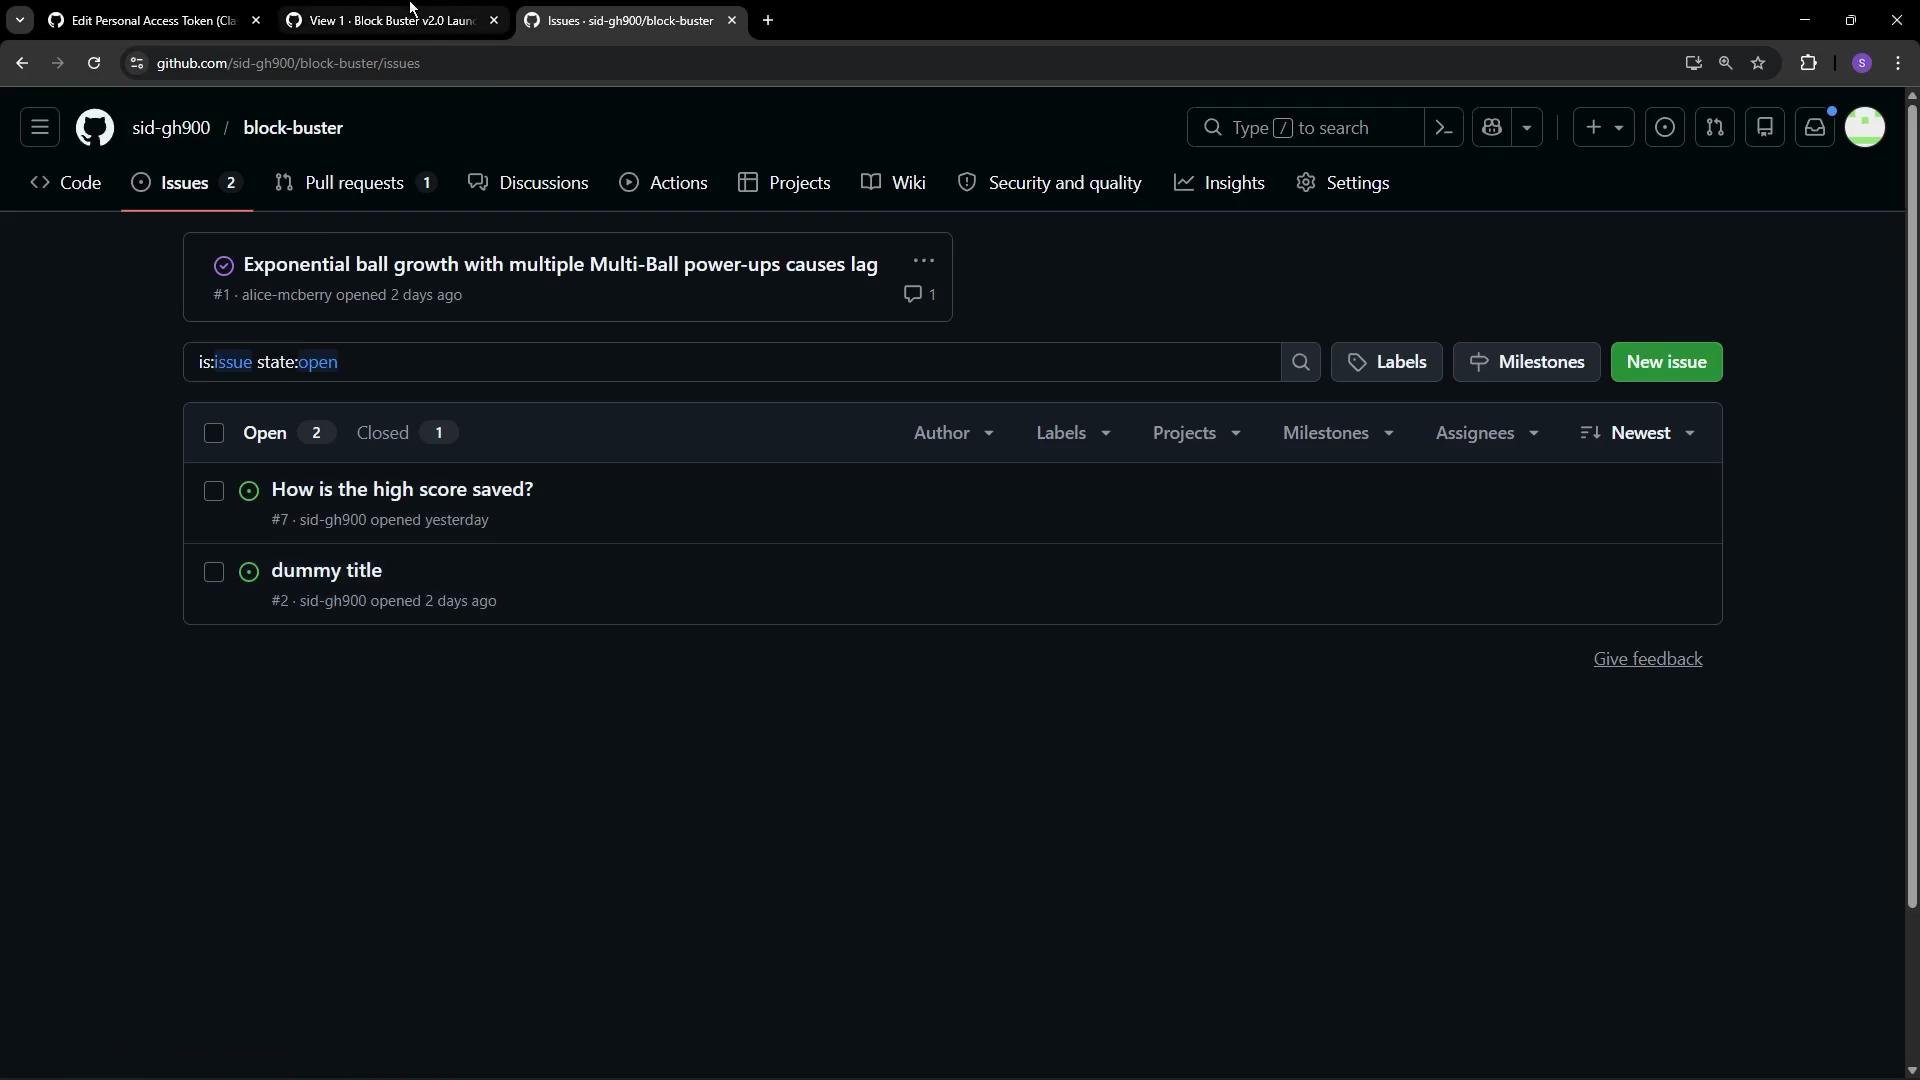Viewport: 1920px width, 1080px height.
Task: Click the issue filter search box
Action: click(732, 362)
